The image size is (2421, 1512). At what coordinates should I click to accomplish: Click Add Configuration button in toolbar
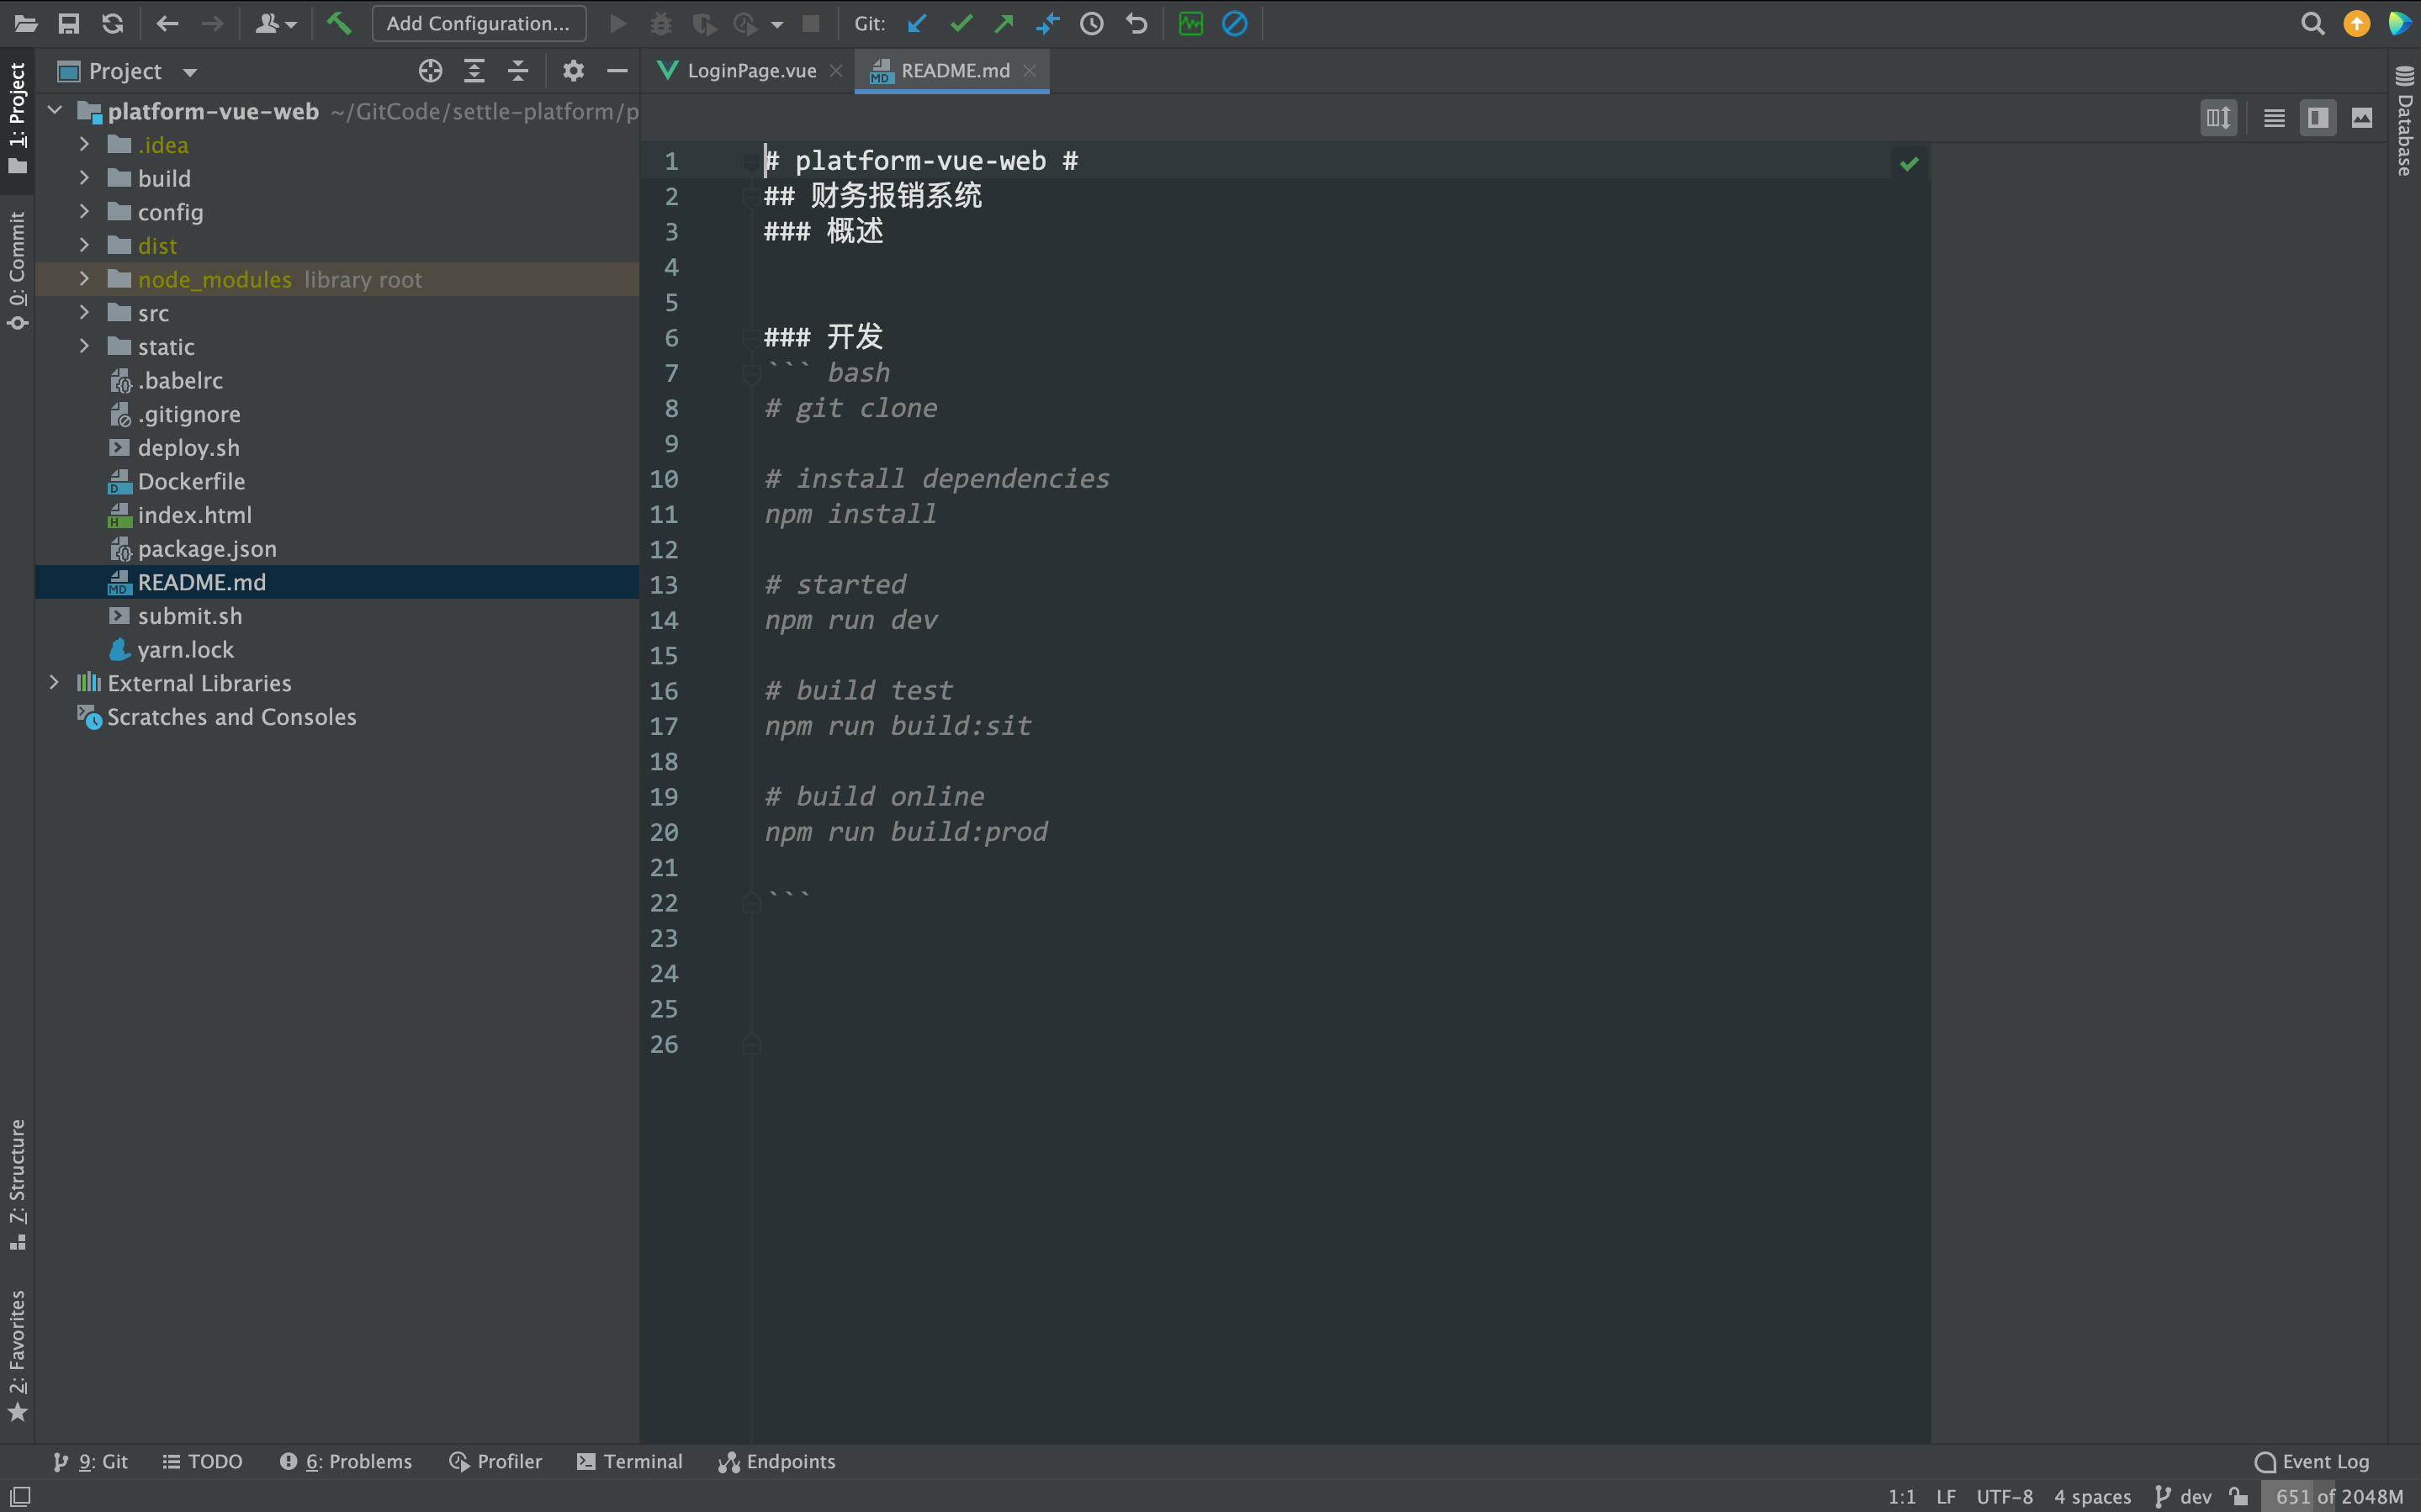(479, 23)
